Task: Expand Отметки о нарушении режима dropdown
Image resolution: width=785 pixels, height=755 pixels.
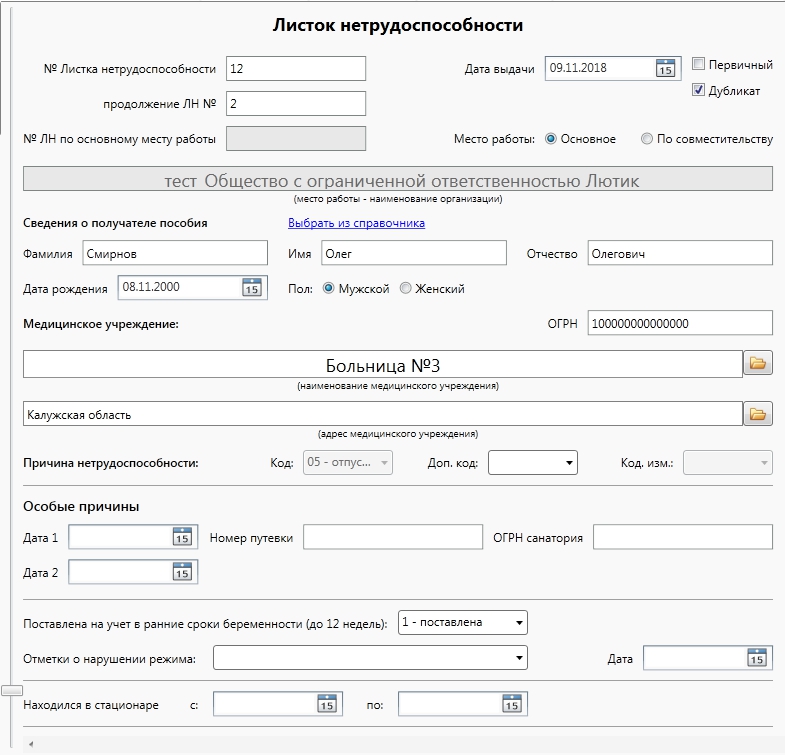Action: click(370, 658)
